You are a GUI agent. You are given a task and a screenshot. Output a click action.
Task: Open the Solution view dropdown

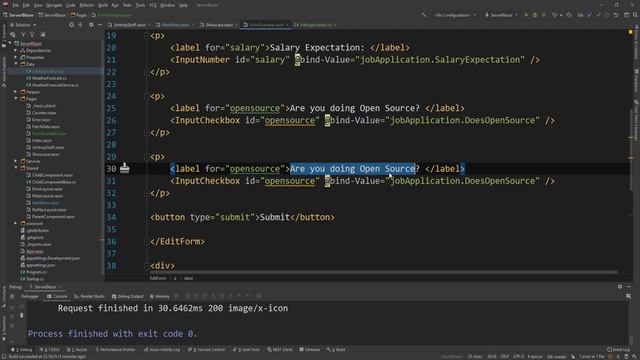(x=23, y=25)
